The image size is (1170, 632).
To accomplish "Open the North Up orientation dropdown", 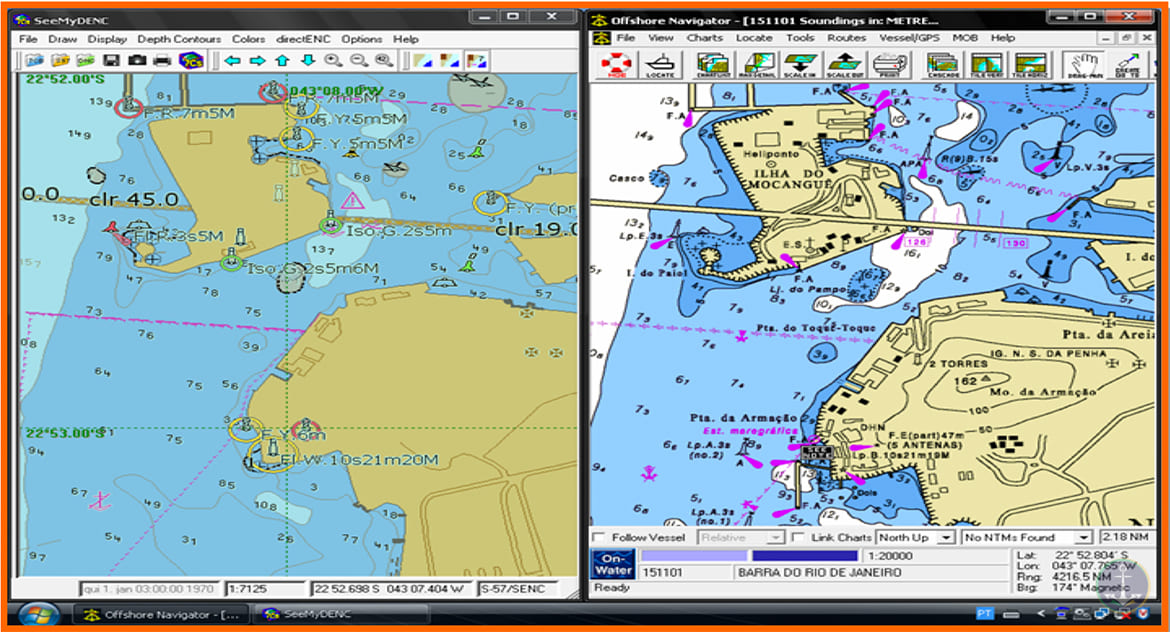I will coord(916,537).
